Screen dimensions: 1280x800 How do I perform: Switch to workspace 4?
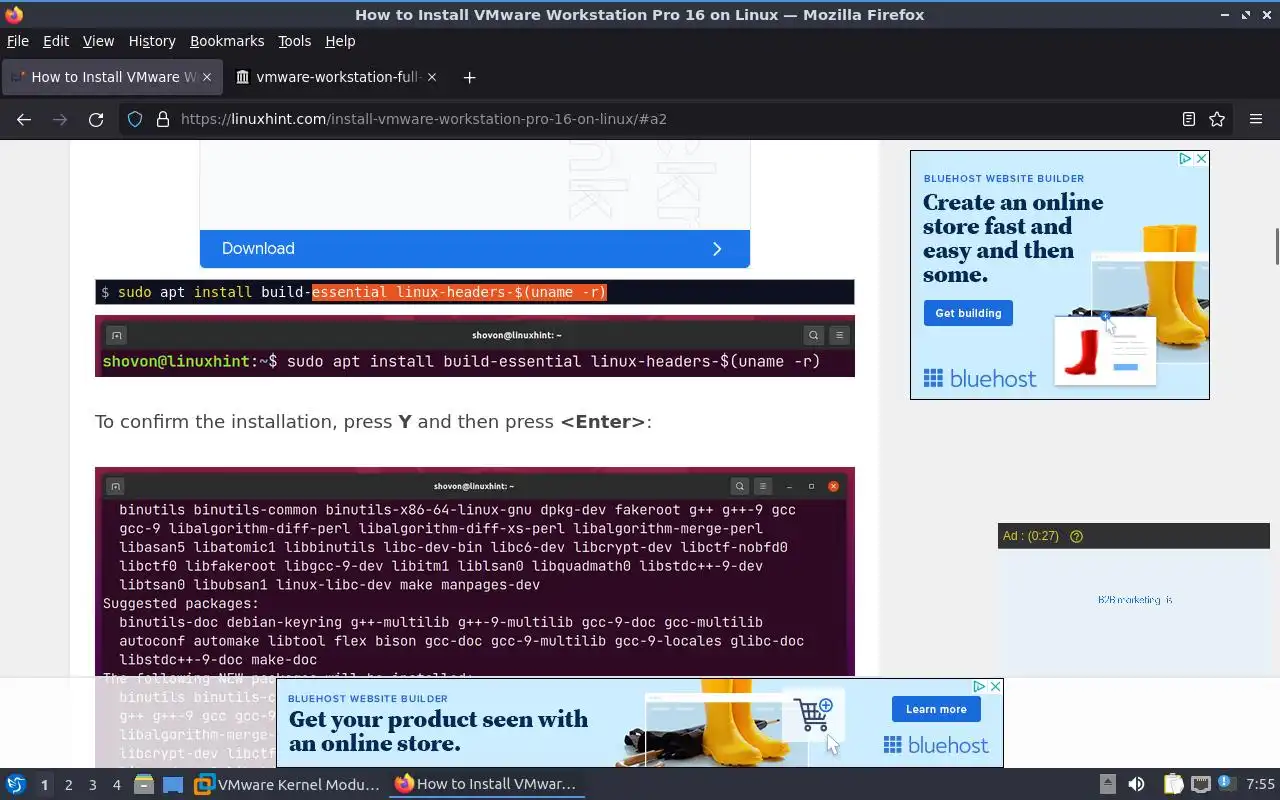(x=116, y=785)
